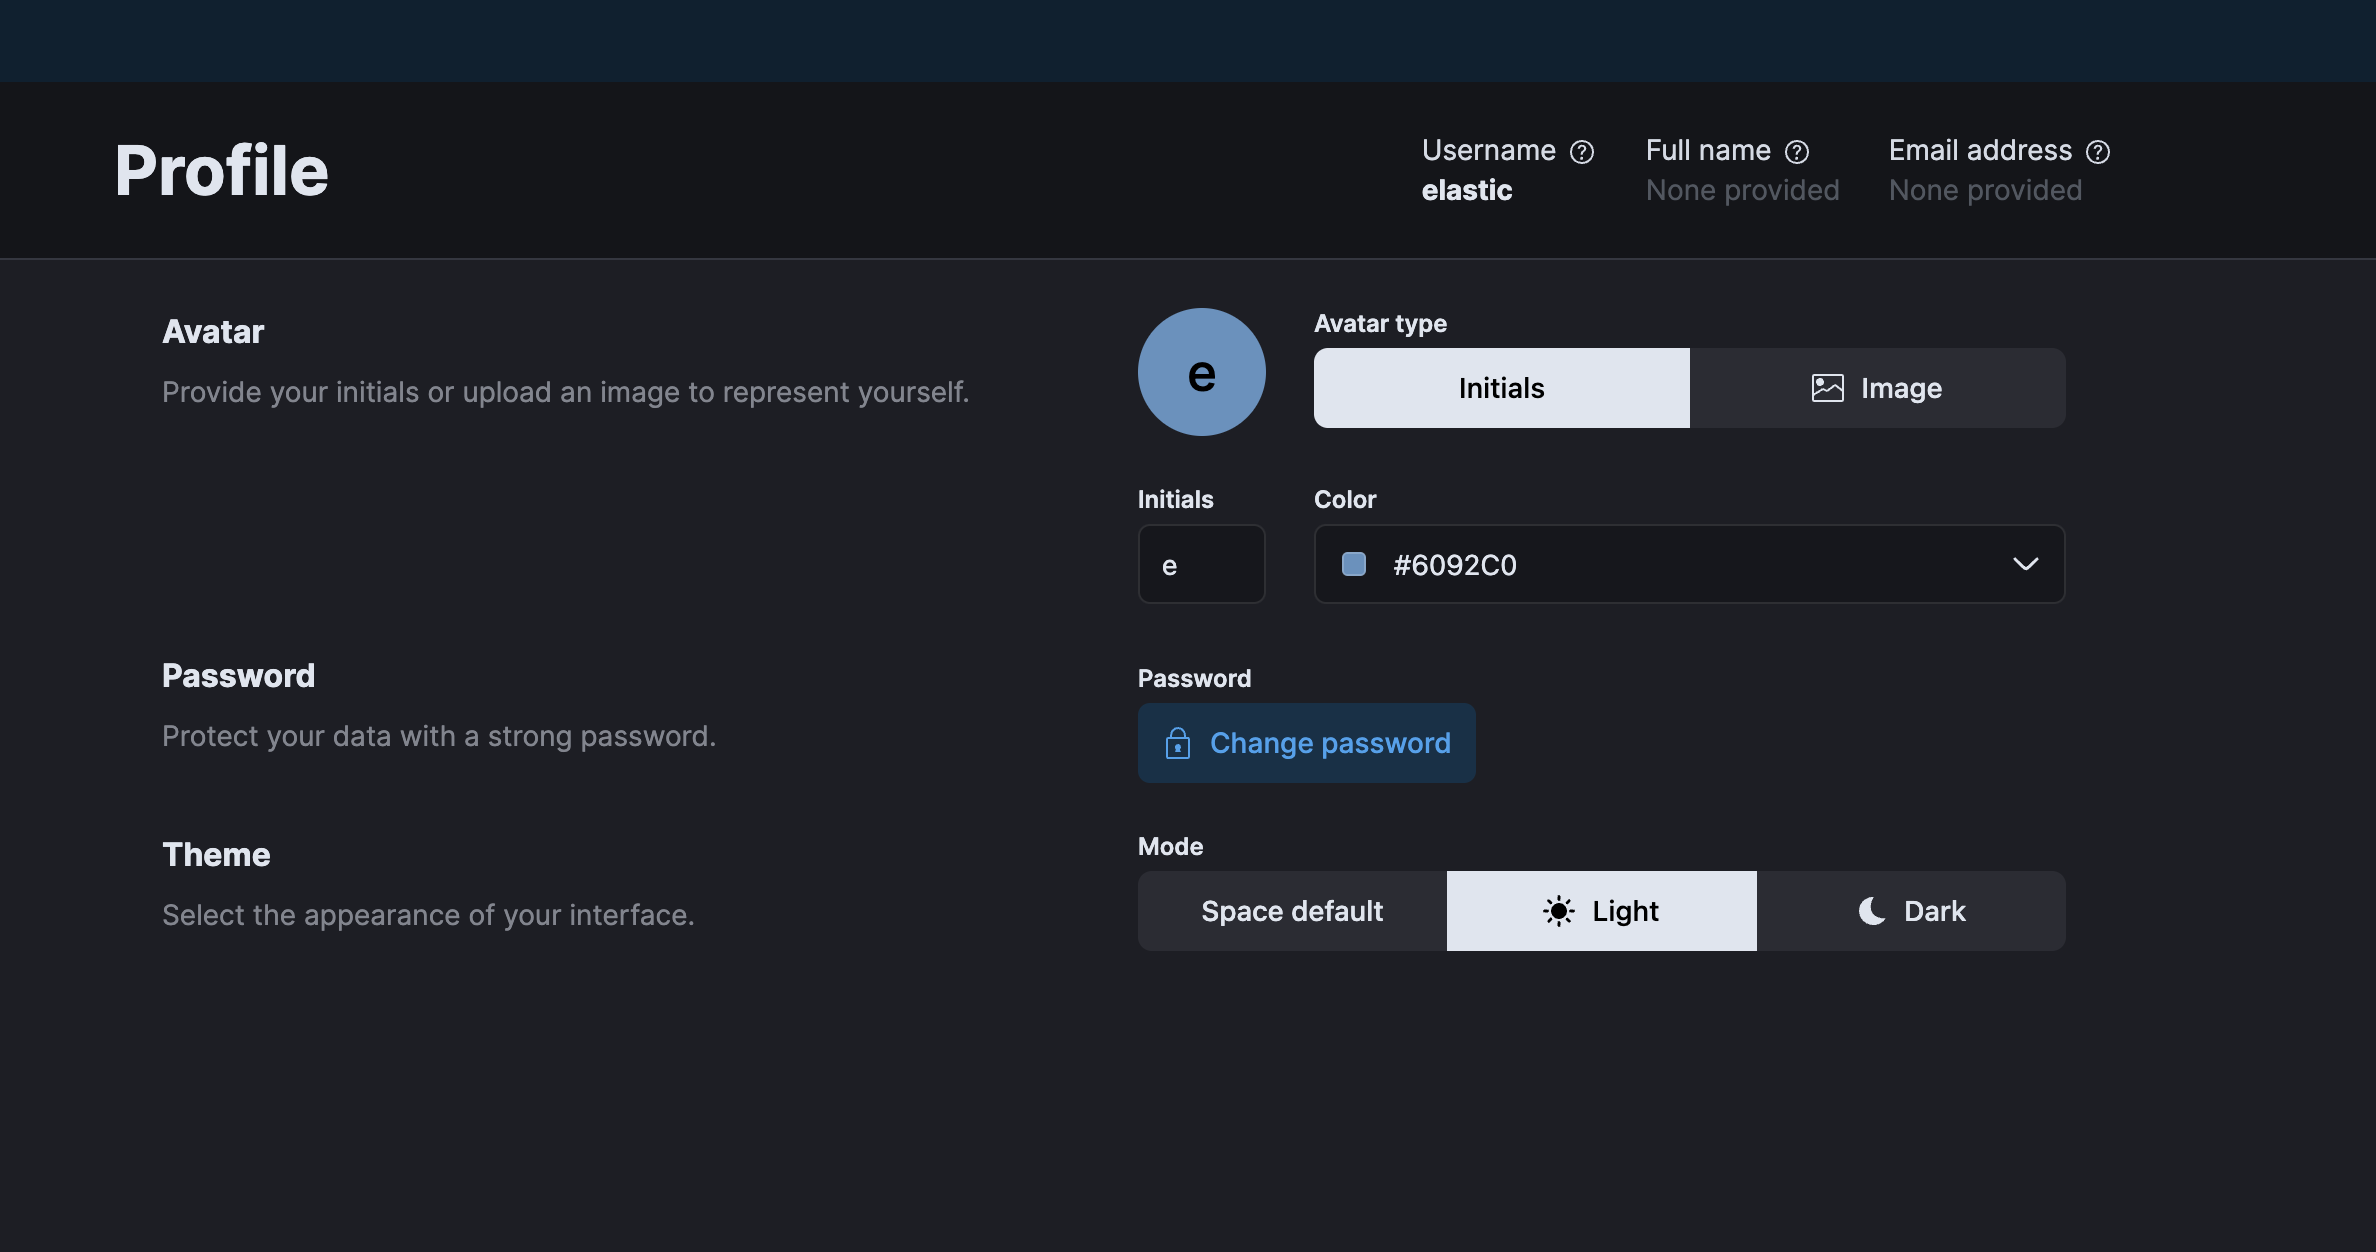
Task: Select the Space default mode tab
Action: point(1291,910)
